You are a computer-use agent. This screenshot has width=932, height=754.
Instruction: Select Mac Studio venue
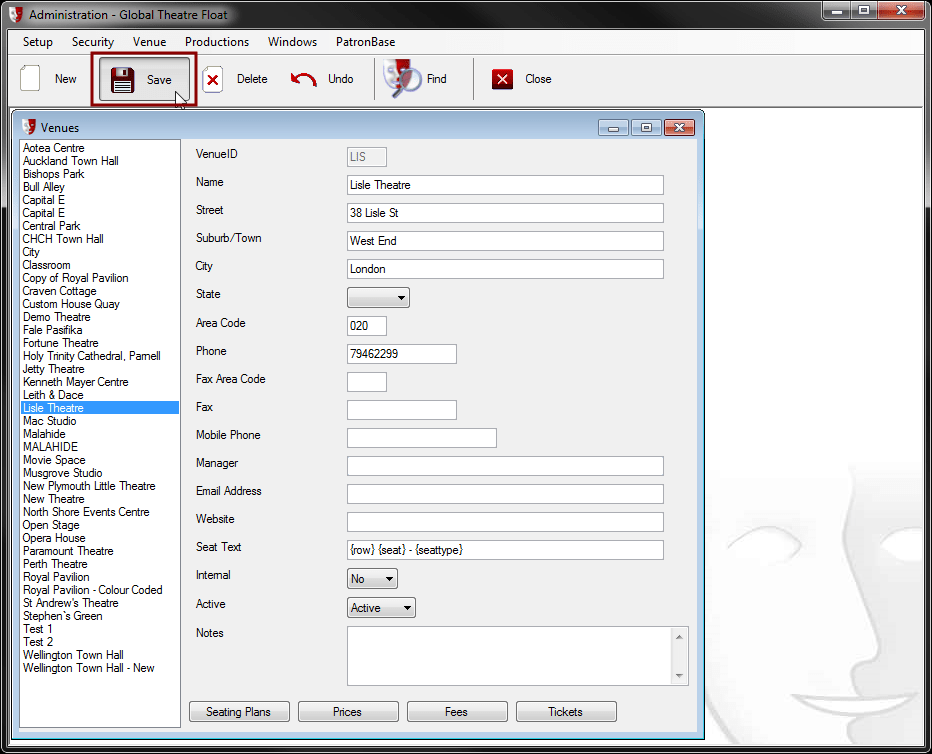click(49, 421)
